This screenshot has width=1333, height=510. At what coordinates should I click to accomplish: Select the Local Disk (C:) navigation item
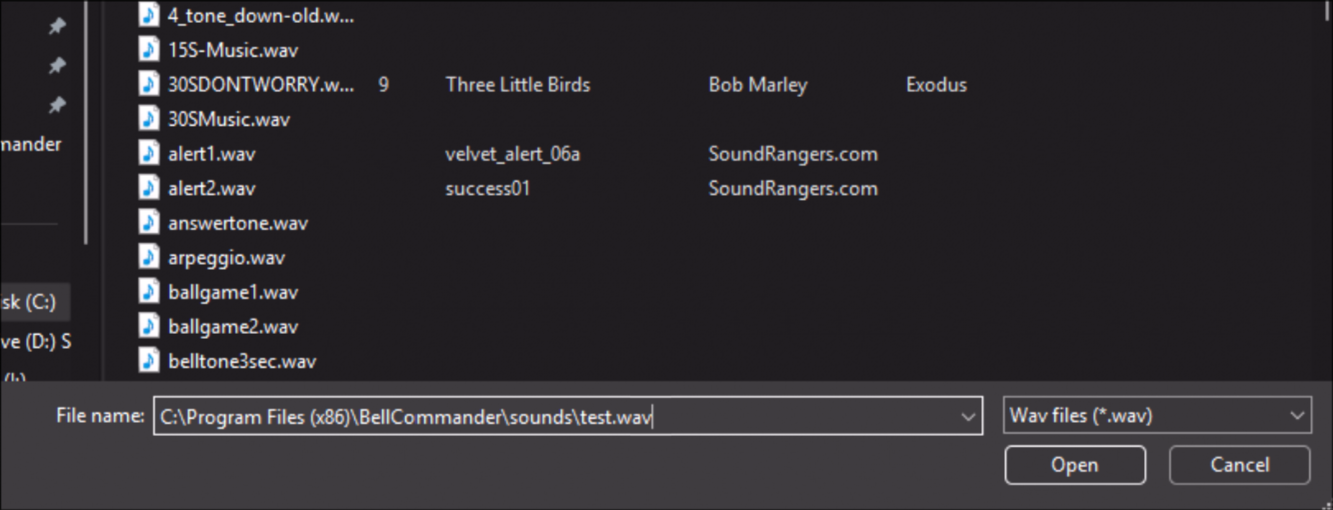coord(30,302)
